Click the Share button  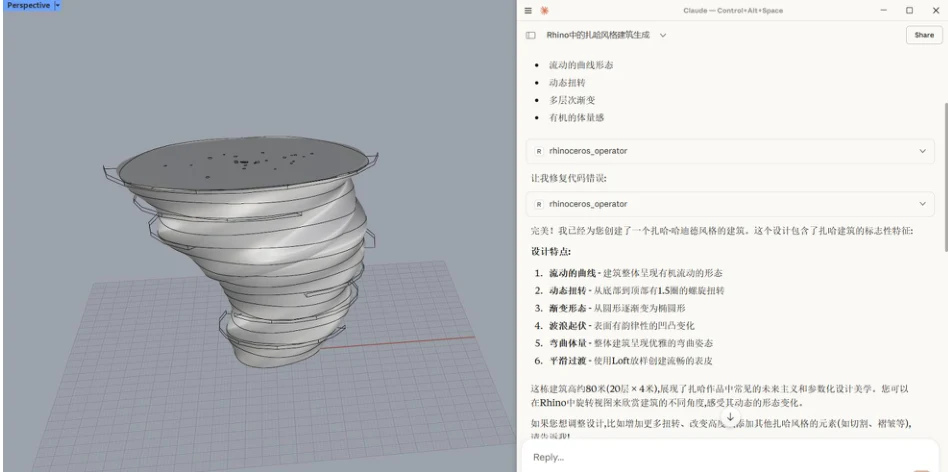(x=924, y=35)
